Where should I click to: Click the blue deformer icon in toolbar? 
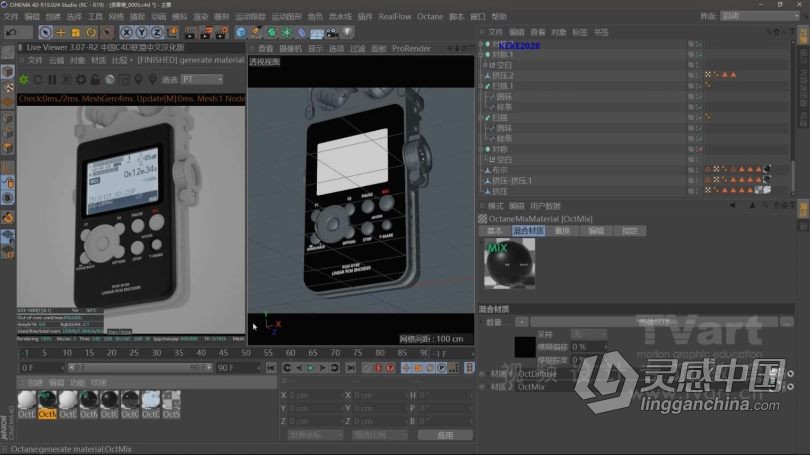point(302,33)
